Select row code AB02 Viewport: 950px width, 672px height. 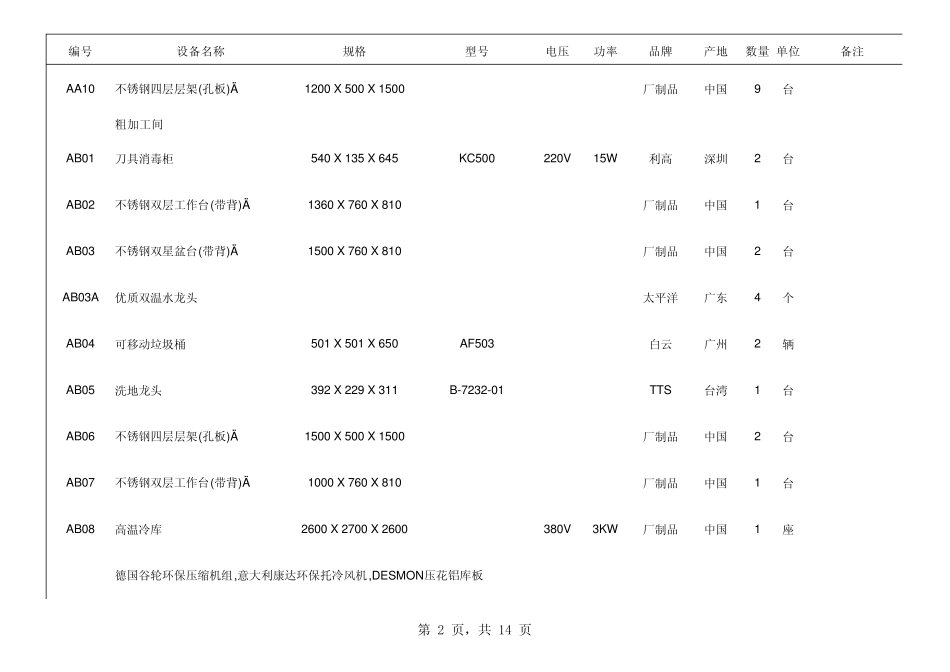(x=81, y=205)
